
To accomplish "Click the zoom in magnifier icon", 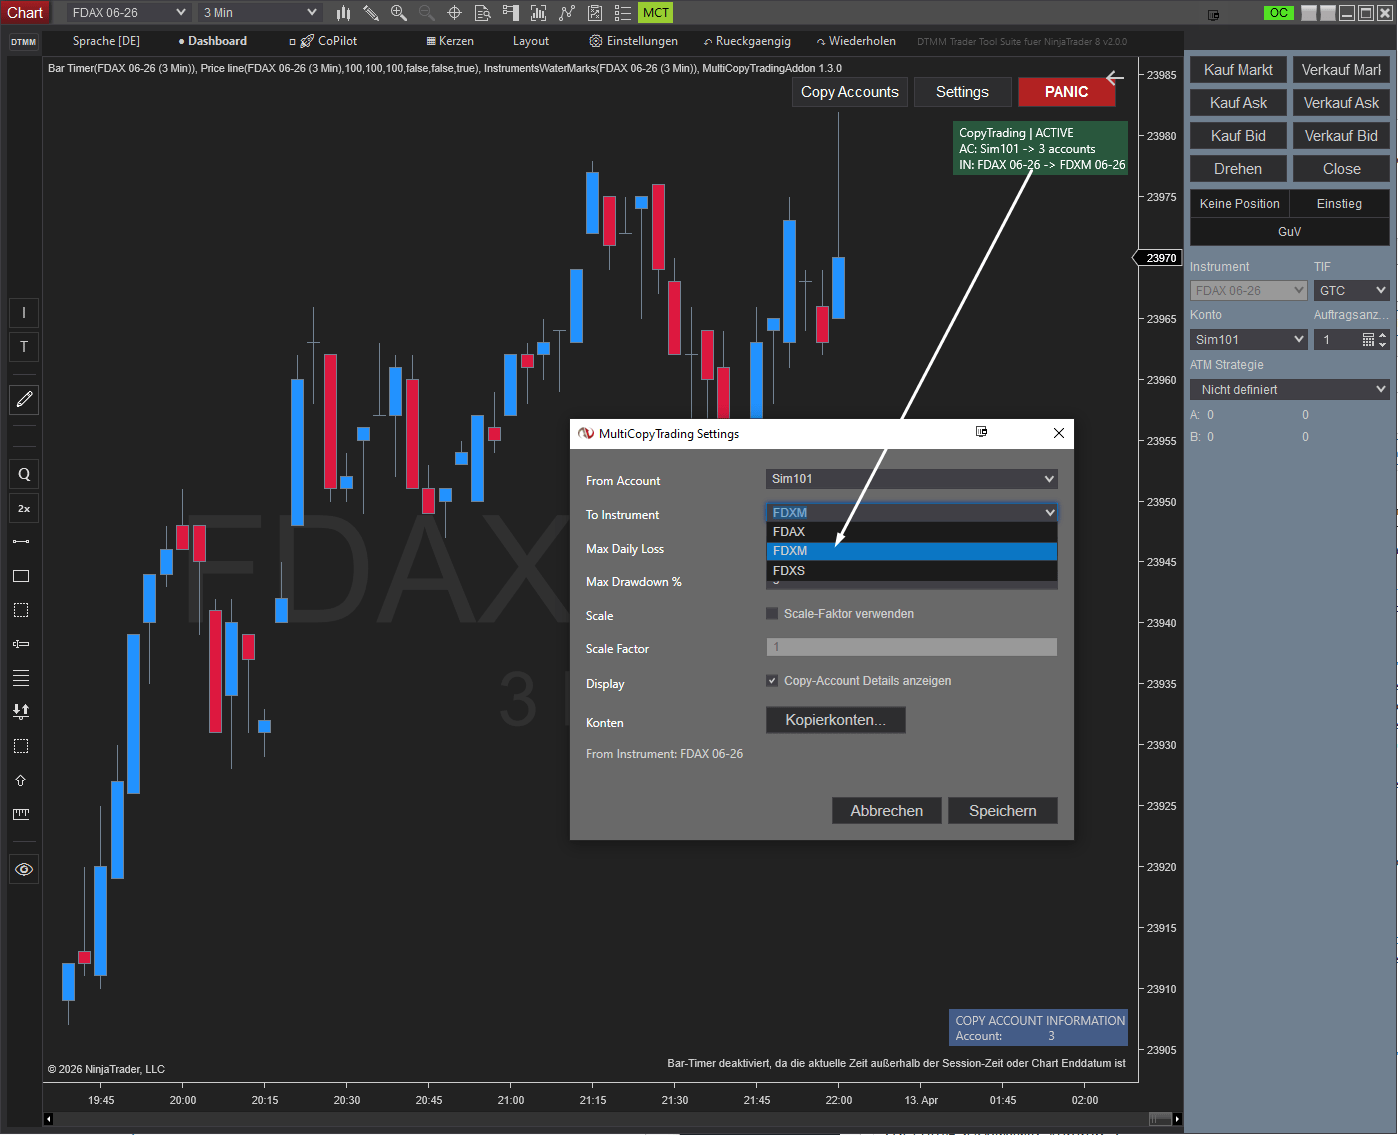I will point(398,13).
